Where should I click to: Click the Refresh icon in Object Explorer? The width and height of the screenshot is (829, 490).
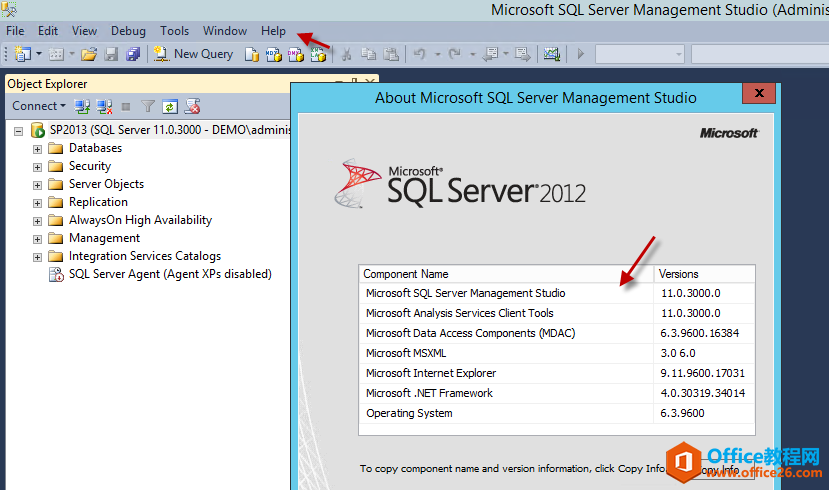[x=170, y=106]
